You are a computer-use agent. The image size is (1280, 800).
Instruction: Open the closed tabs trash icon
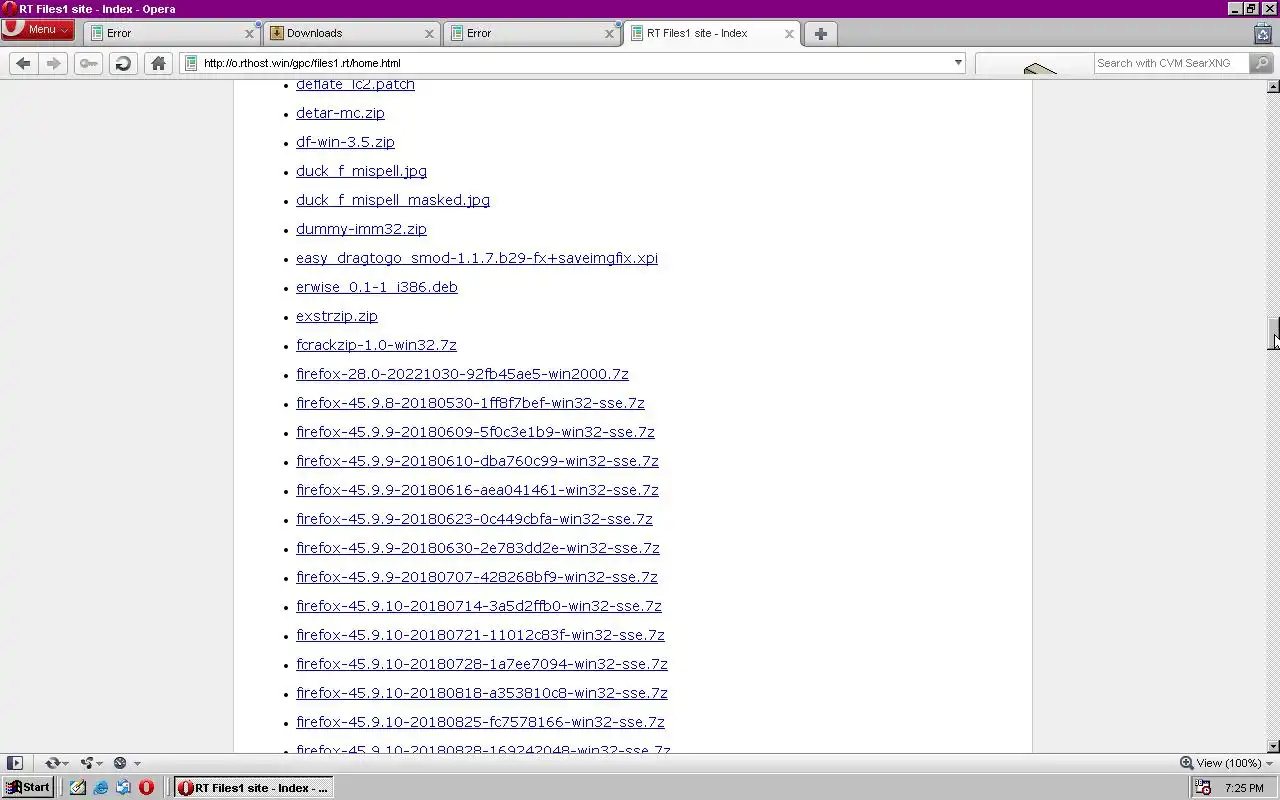pos(1263,33)
